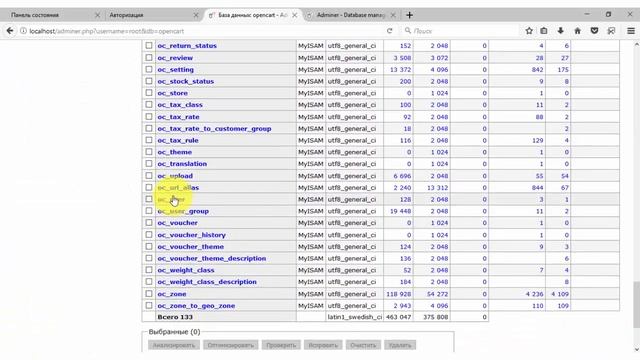
Task: Tick the oc_zone checkbox
Action: coord(149,293)
